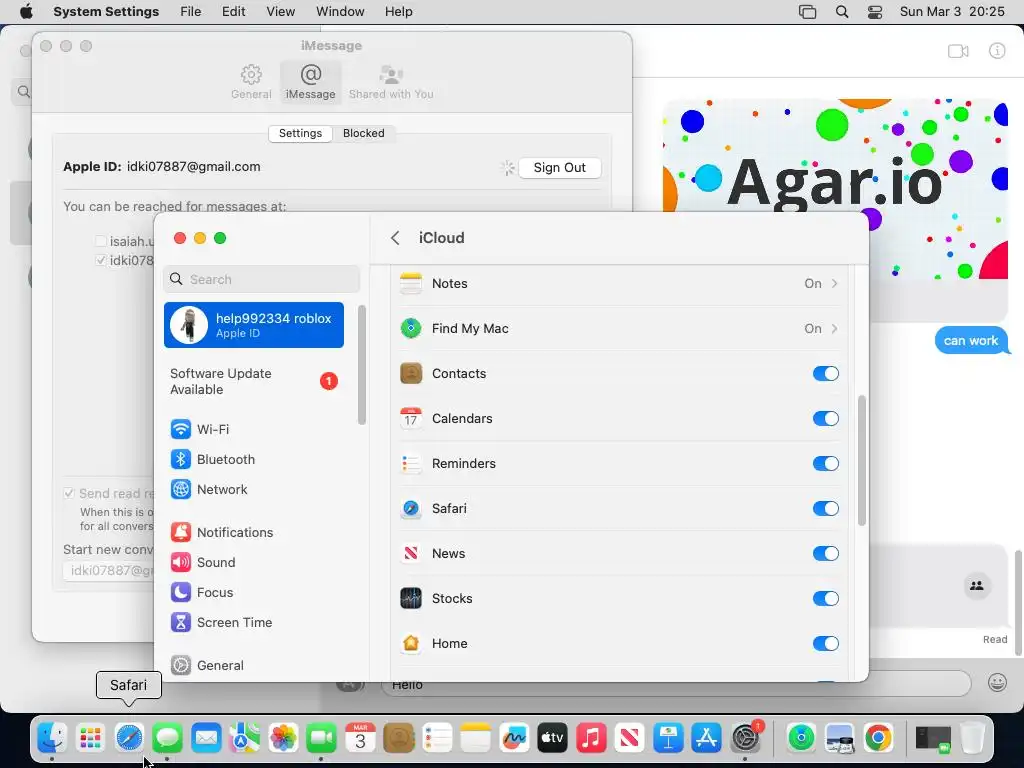Open Music app in the Dock
The height and width of the screenshot is (768, 1024).
591,739
